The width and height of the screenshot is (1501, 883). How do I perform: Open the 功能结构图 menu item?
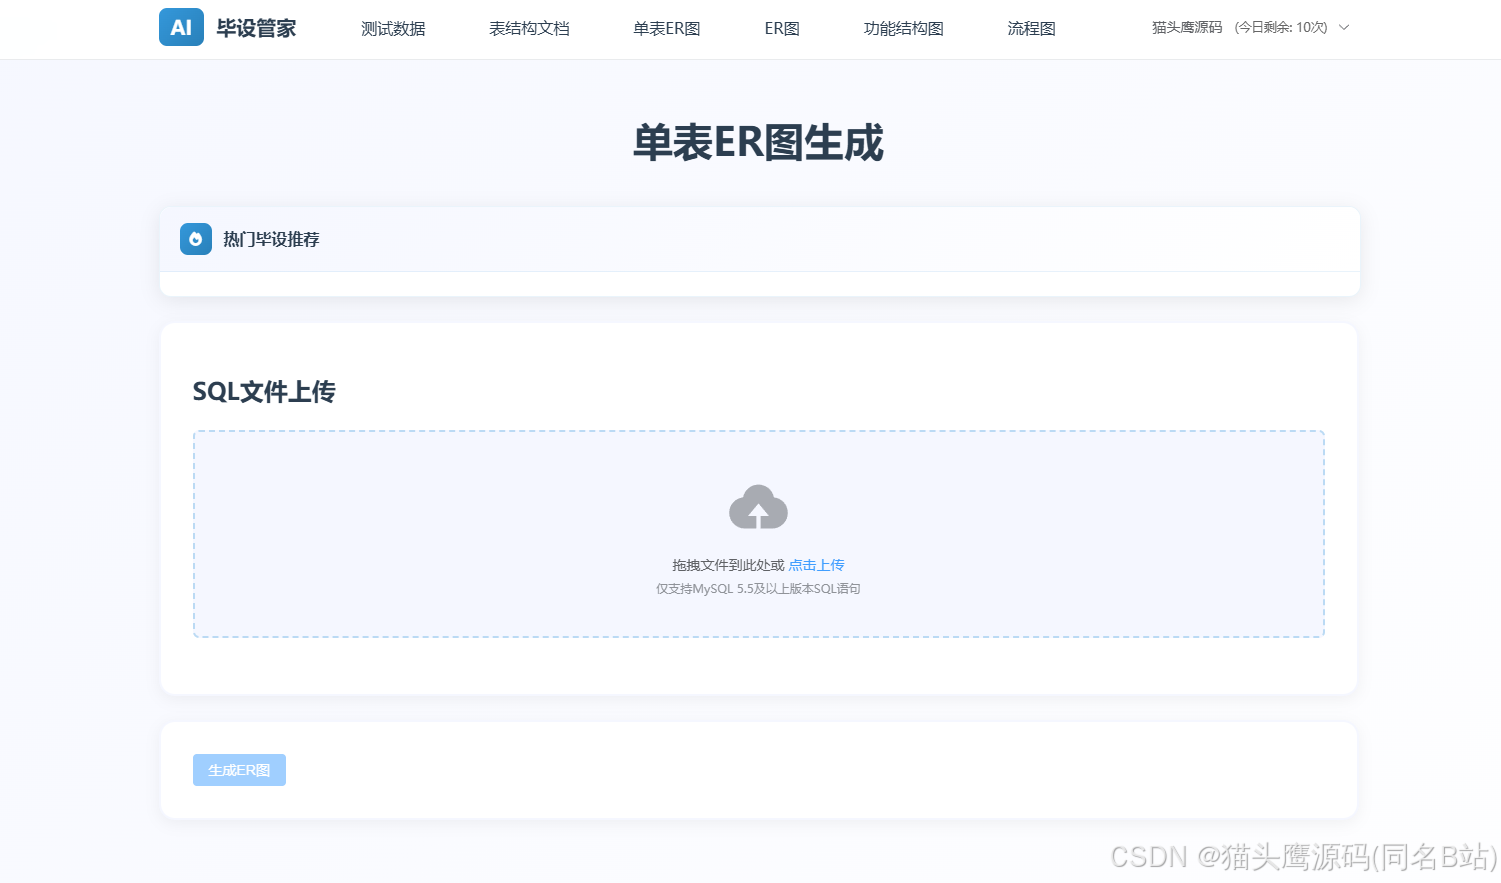[904, 29]
